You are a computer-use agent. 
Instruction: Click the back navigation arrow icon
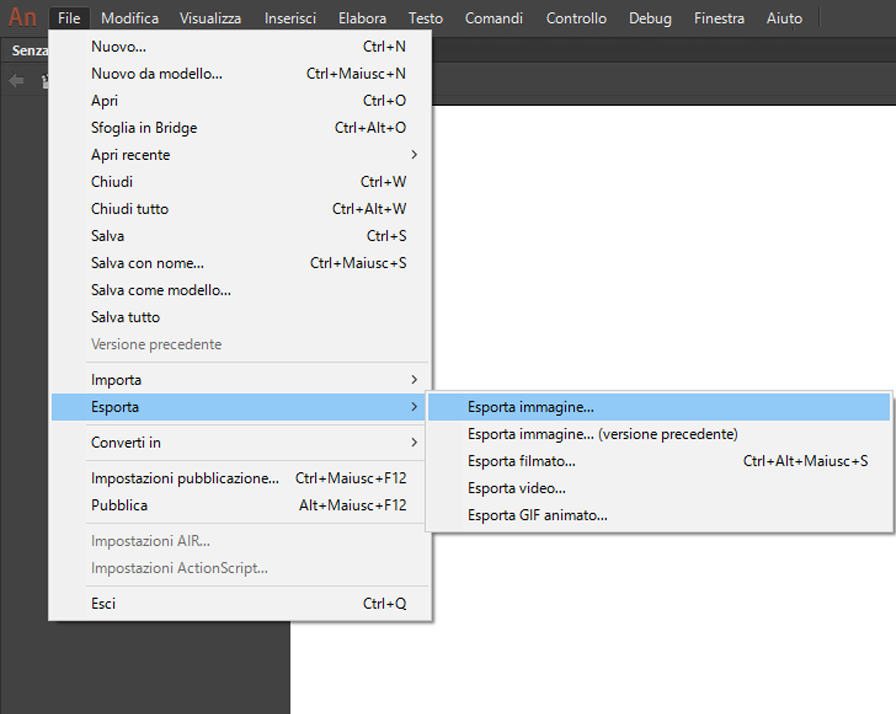click(14, 81)
